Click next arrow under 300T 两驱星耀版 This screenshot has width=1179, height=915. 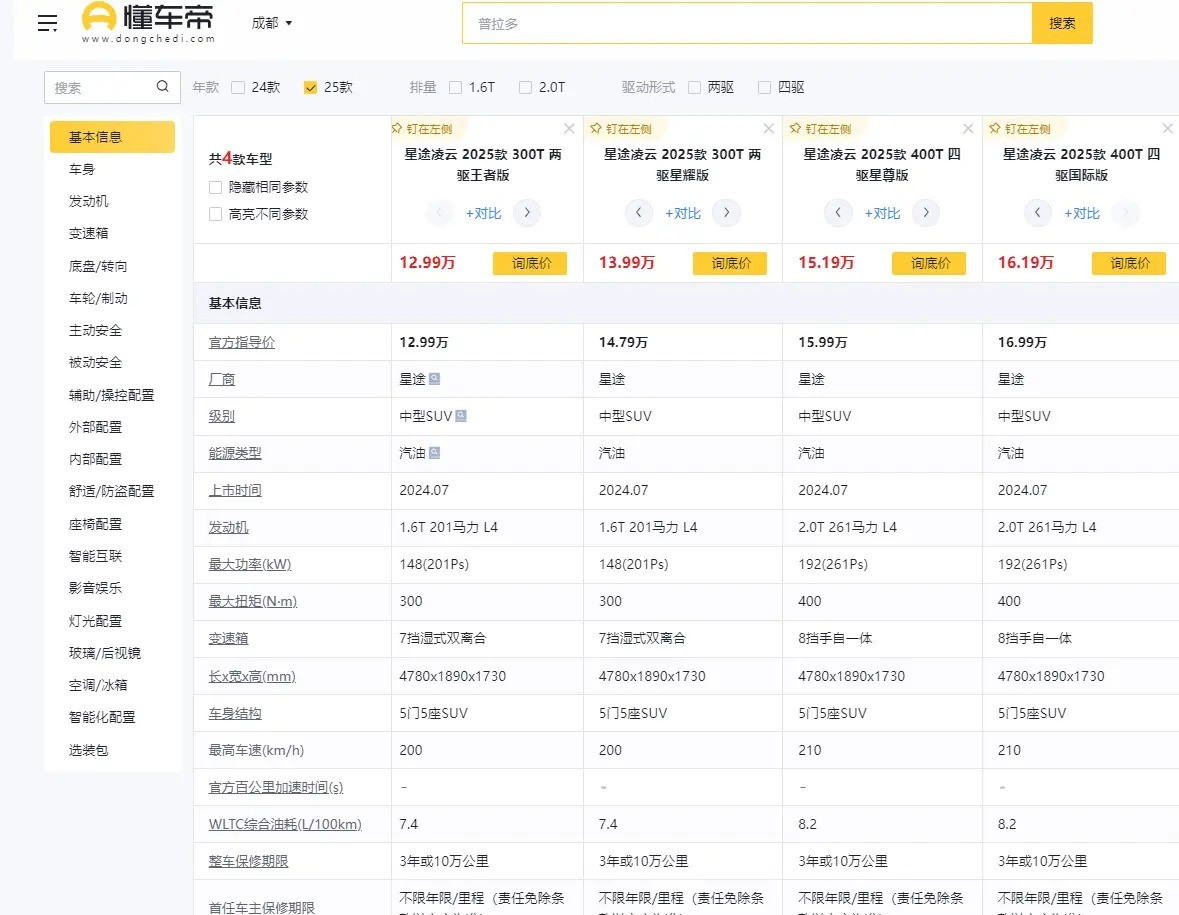click(x=726, y=213)
